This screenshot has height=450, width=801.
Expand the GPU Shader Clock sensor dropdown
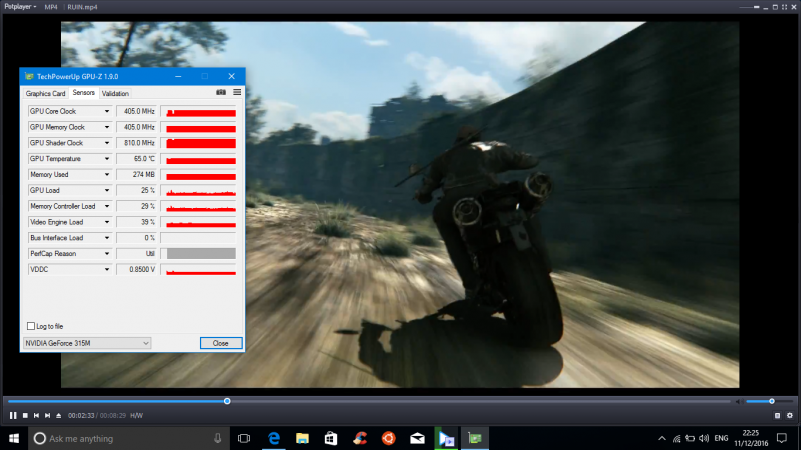tap(107, 143)
